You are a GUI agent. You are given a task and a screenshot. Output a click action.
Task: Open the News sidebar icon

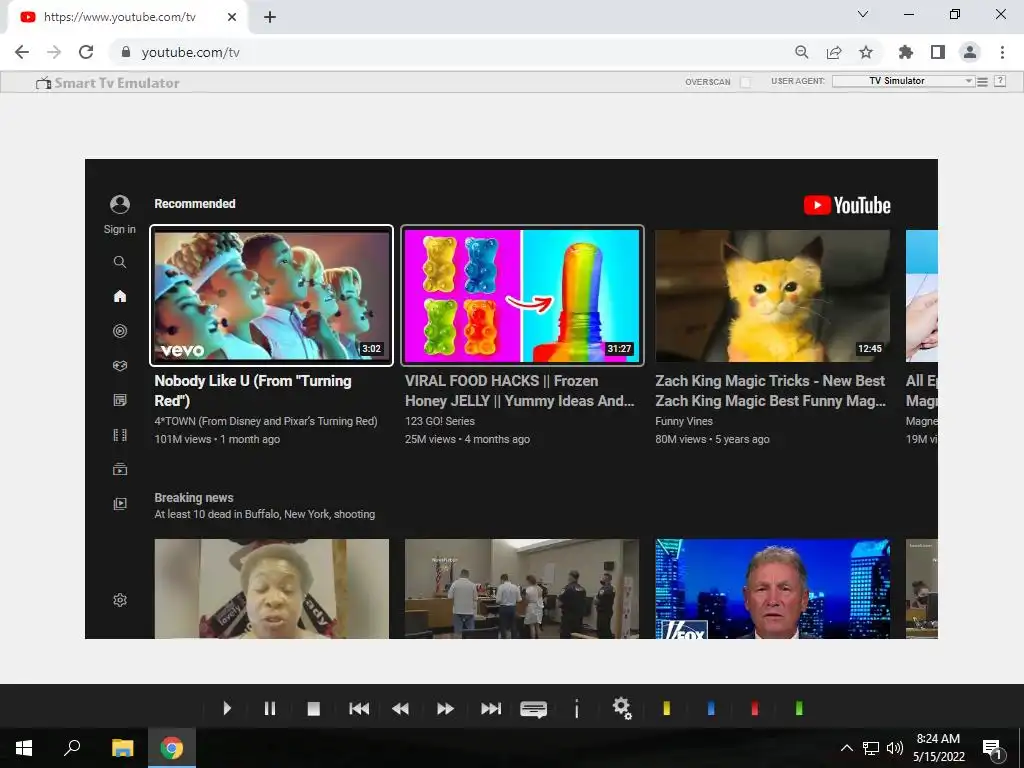click(x=120, y=400)
